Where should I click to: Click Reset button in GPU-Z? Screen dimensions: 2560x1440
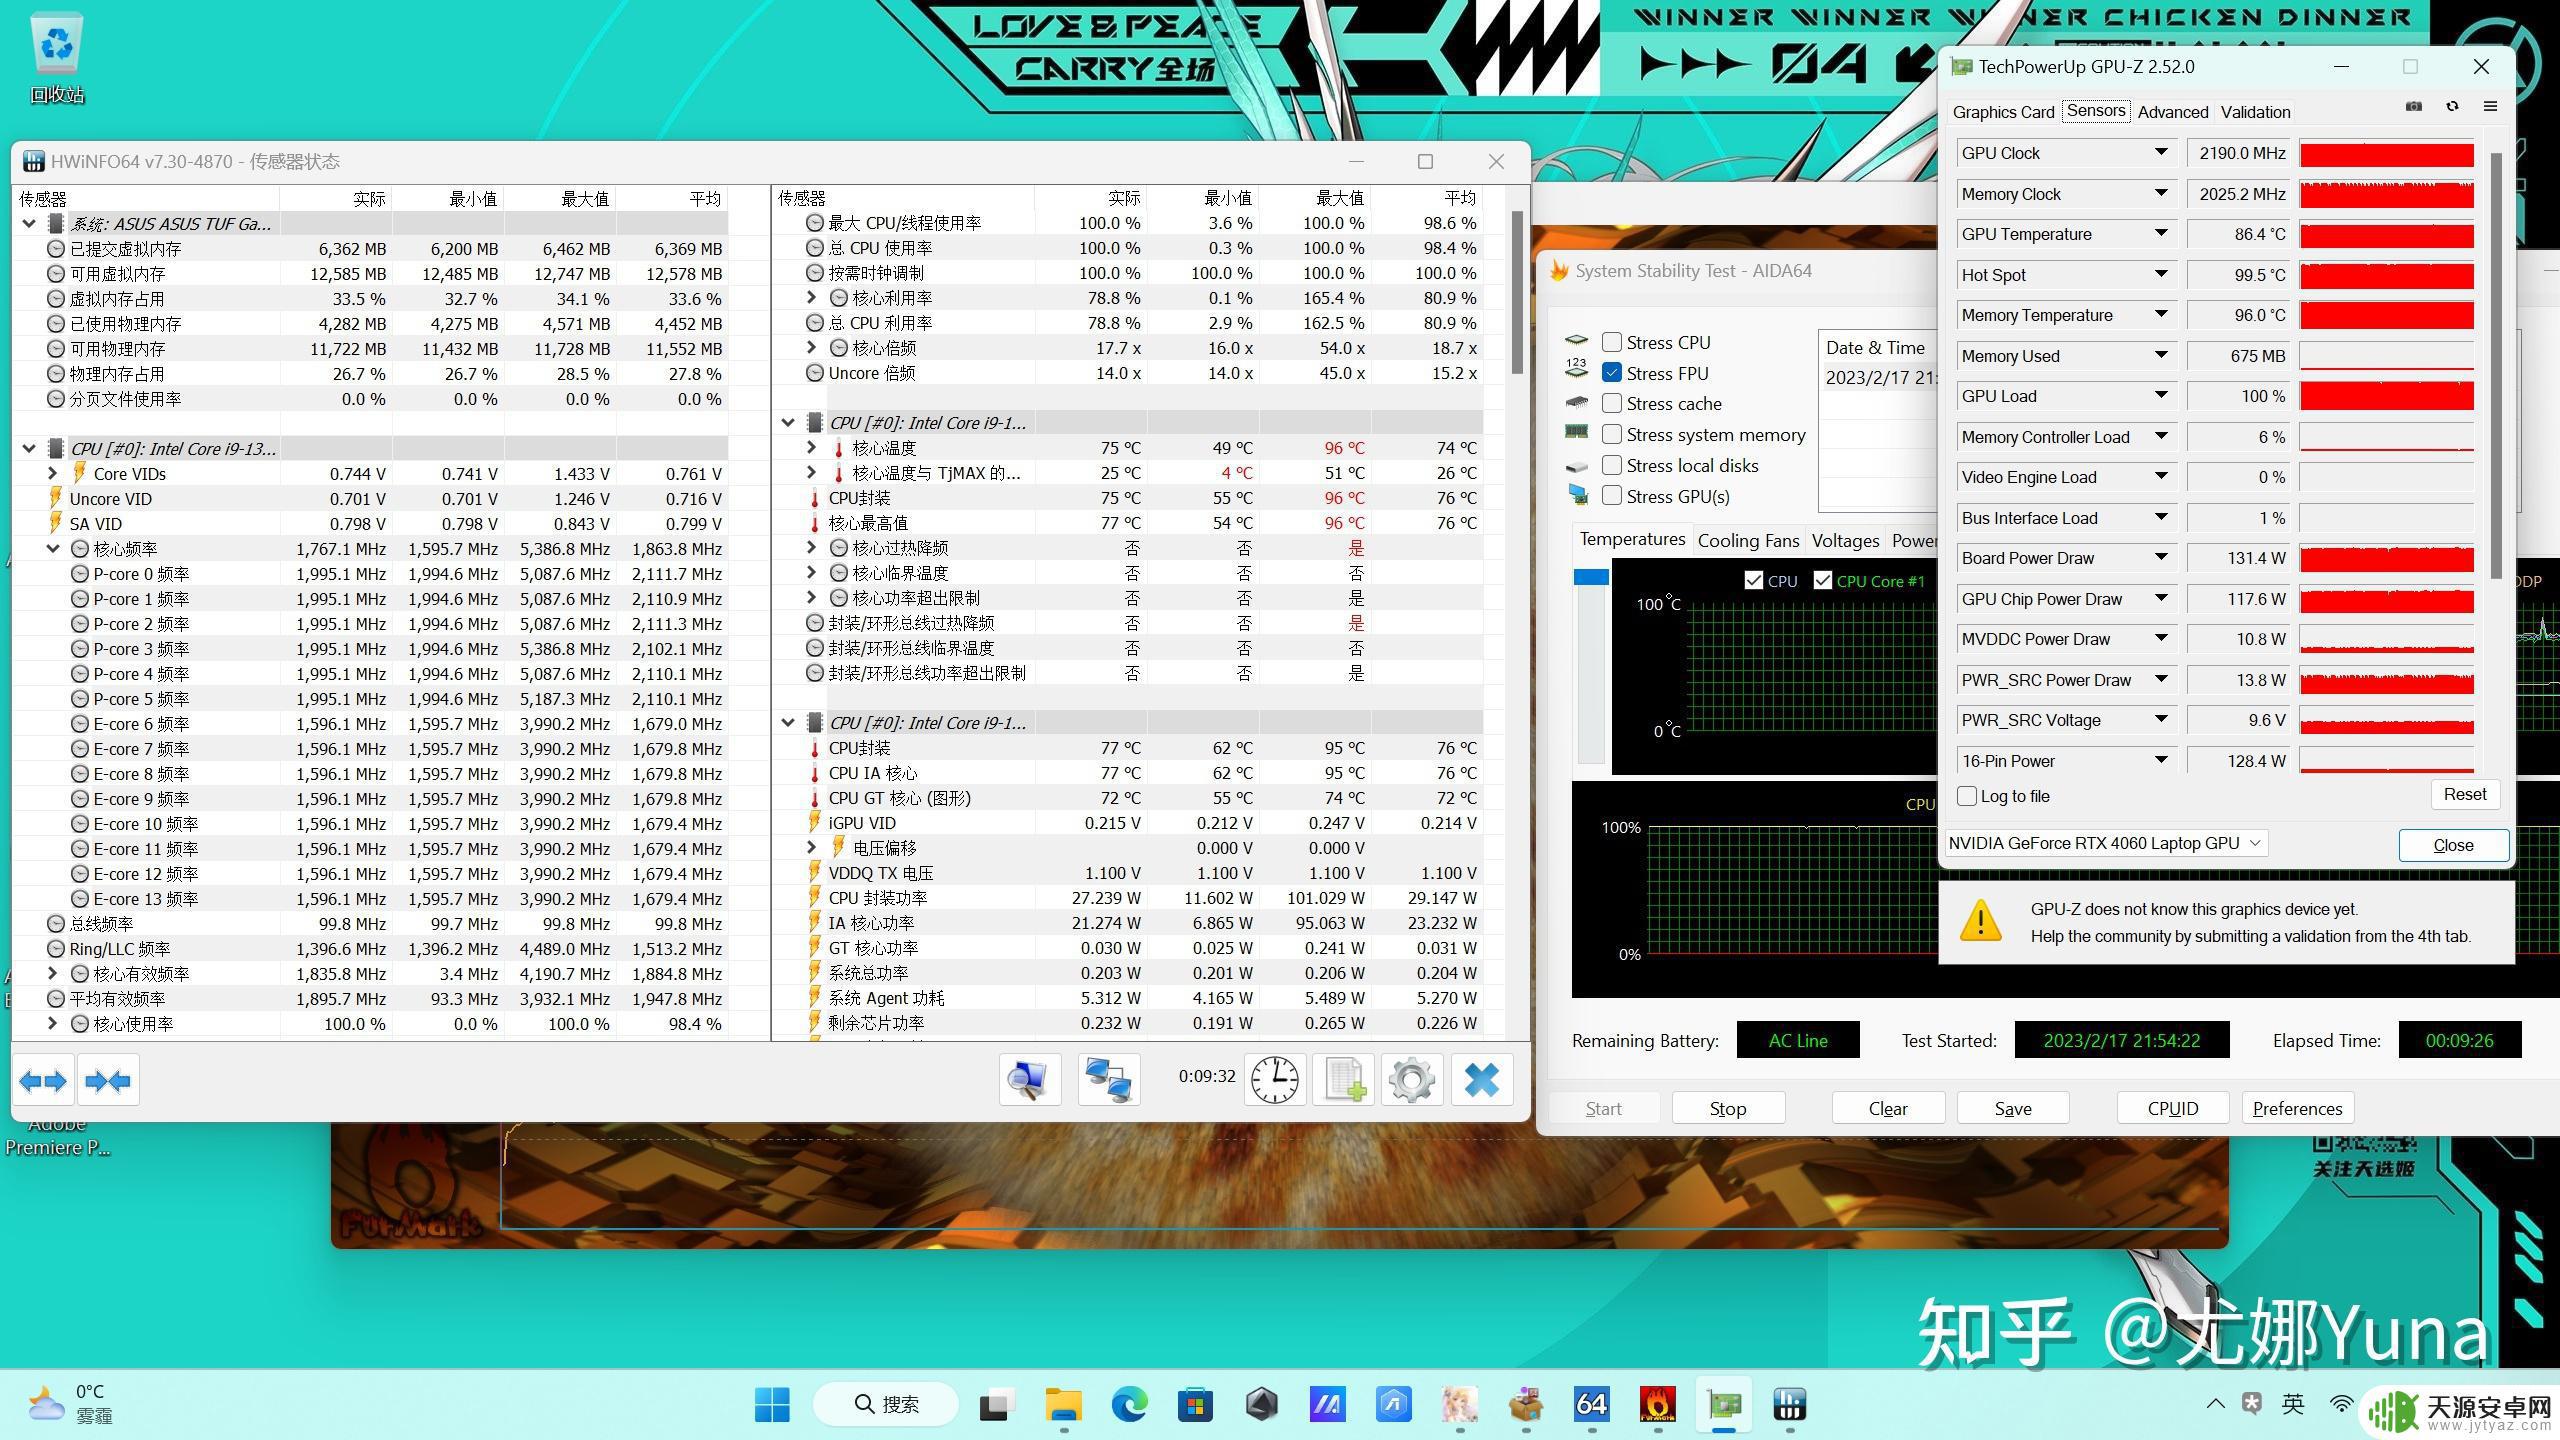pos(2464,794)
